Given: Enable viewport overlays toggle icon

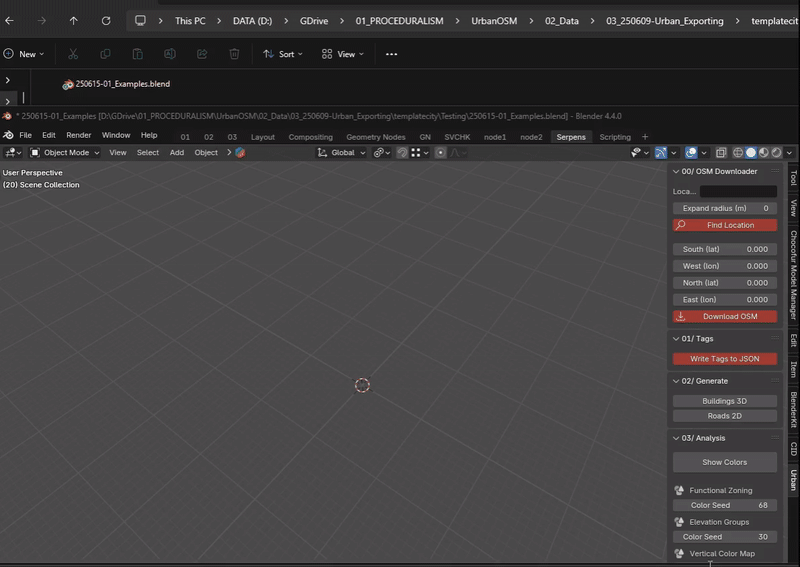Looking at the screenshot, I should [x=691, y=153].
